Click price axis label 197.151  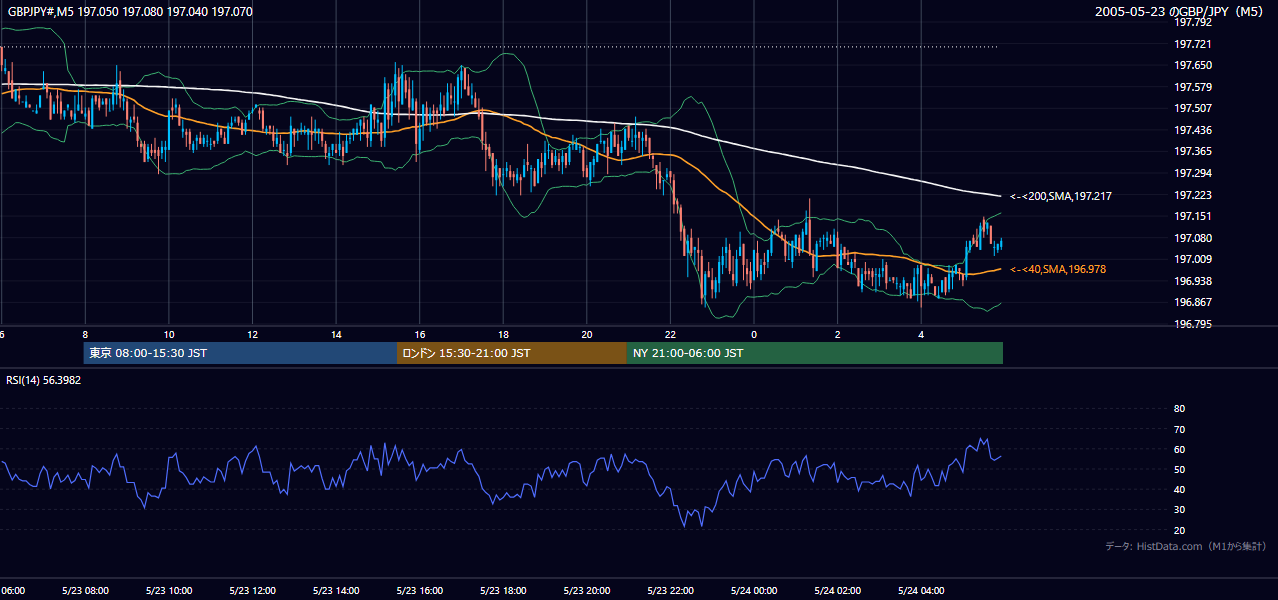1192,216
